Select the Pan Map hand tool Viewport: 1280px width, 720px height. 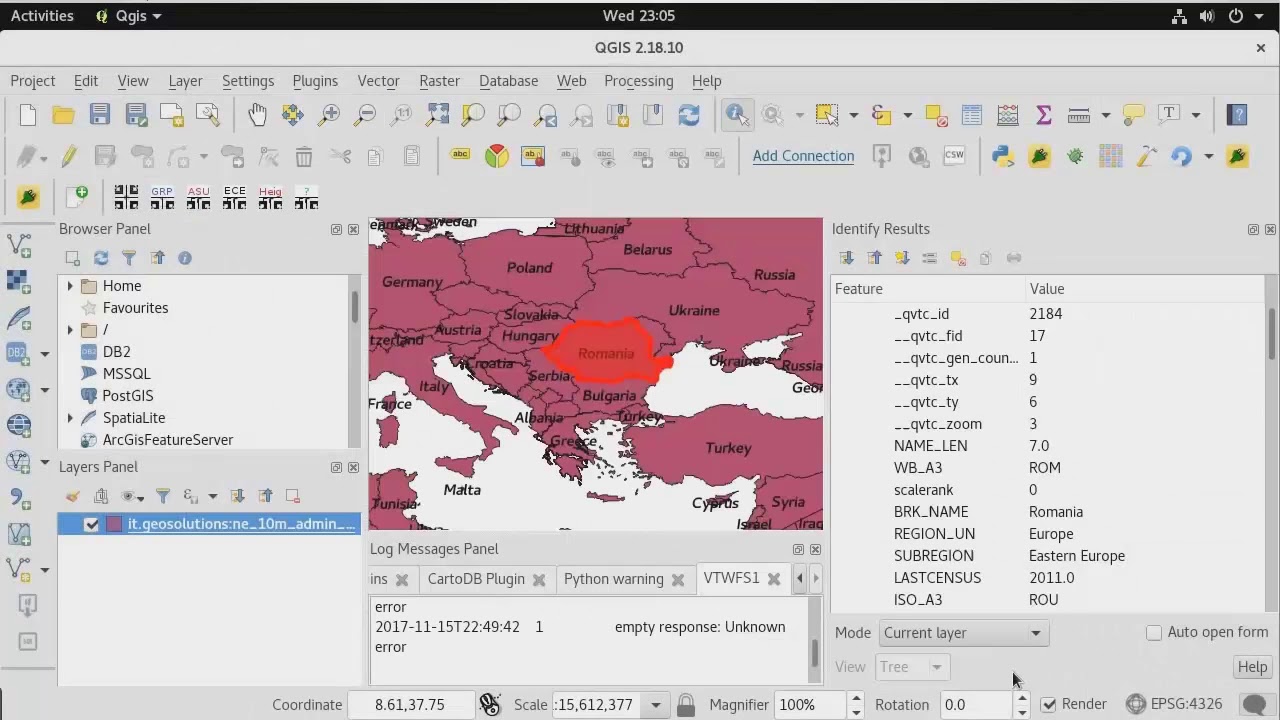(257, 115)
